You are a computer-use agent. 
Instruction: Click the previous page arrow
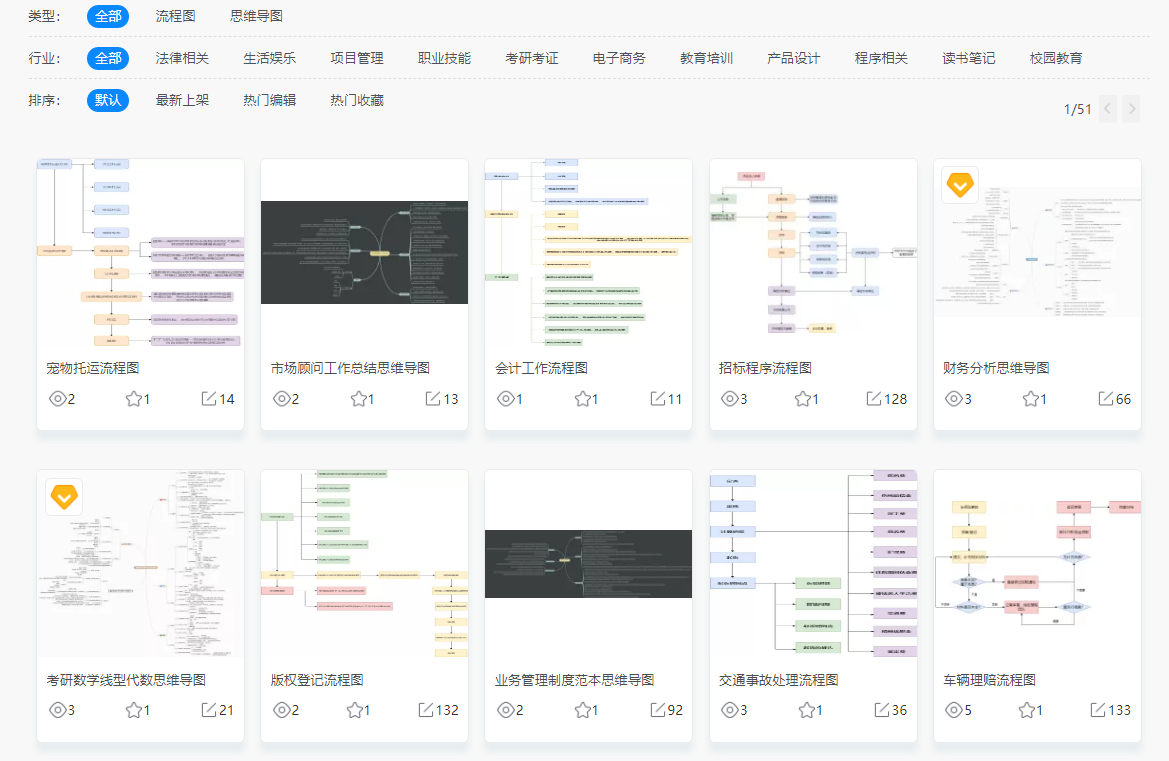pyautogui.click(x=1107, y=108)
